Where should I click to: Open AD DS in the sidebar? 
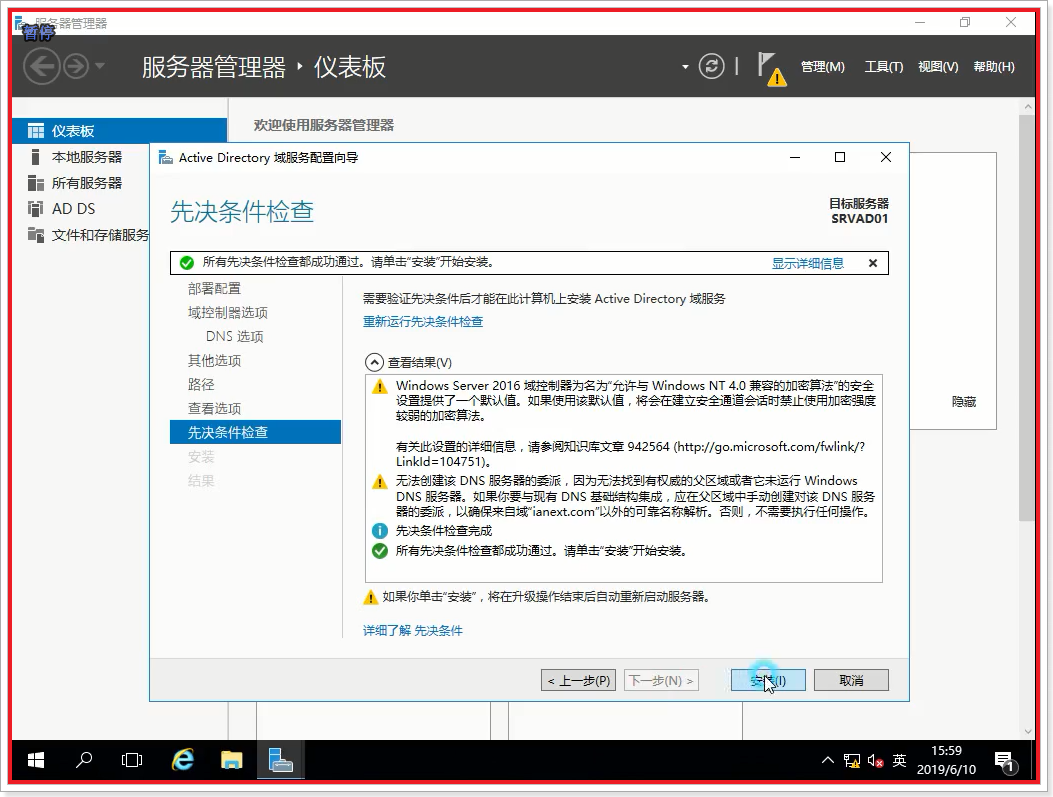pos(74,209)
